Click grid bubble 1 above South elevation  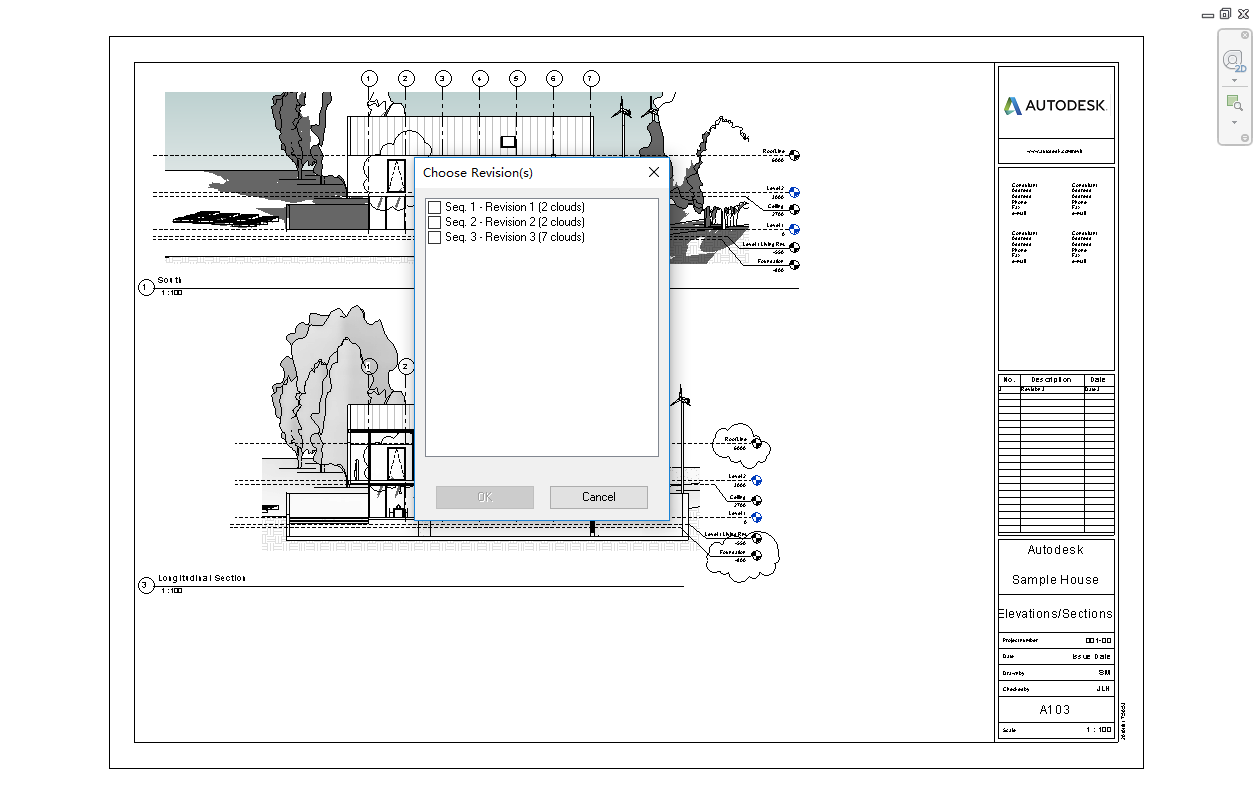368,77
